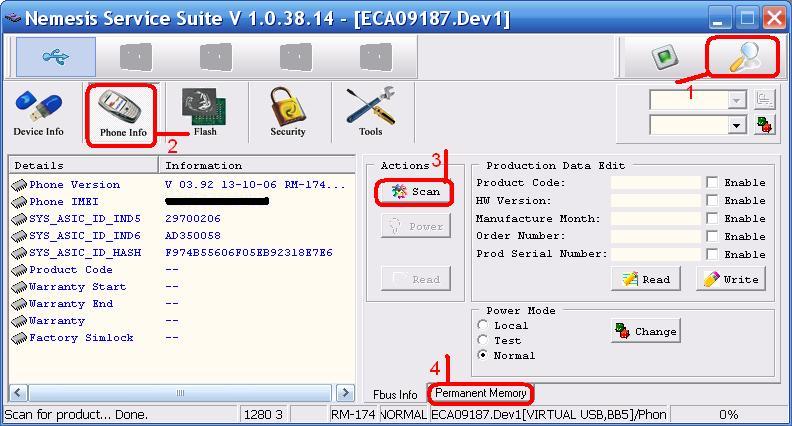The image size is (792, 426).
Task: Select the Warranty End row
Action: pos(182,304)
